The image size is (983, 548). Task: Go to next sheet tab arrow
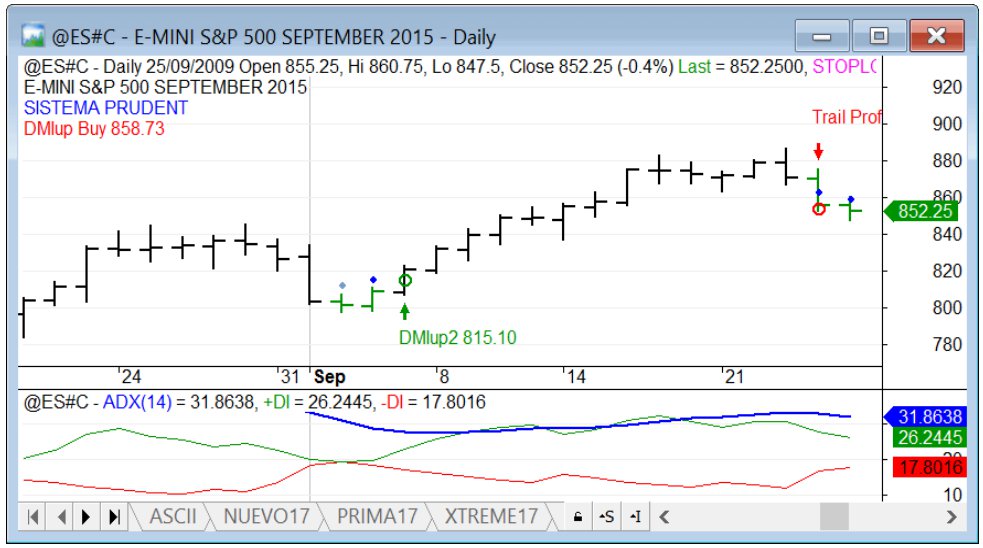click(87, 517)
